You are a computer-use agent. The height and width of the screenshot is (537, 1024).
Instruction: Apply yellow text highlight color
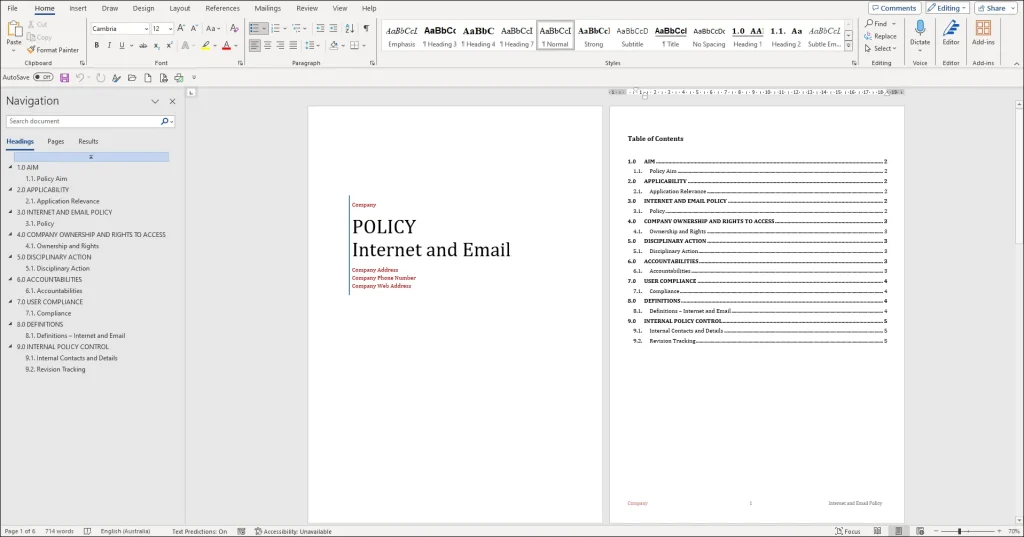206,46
